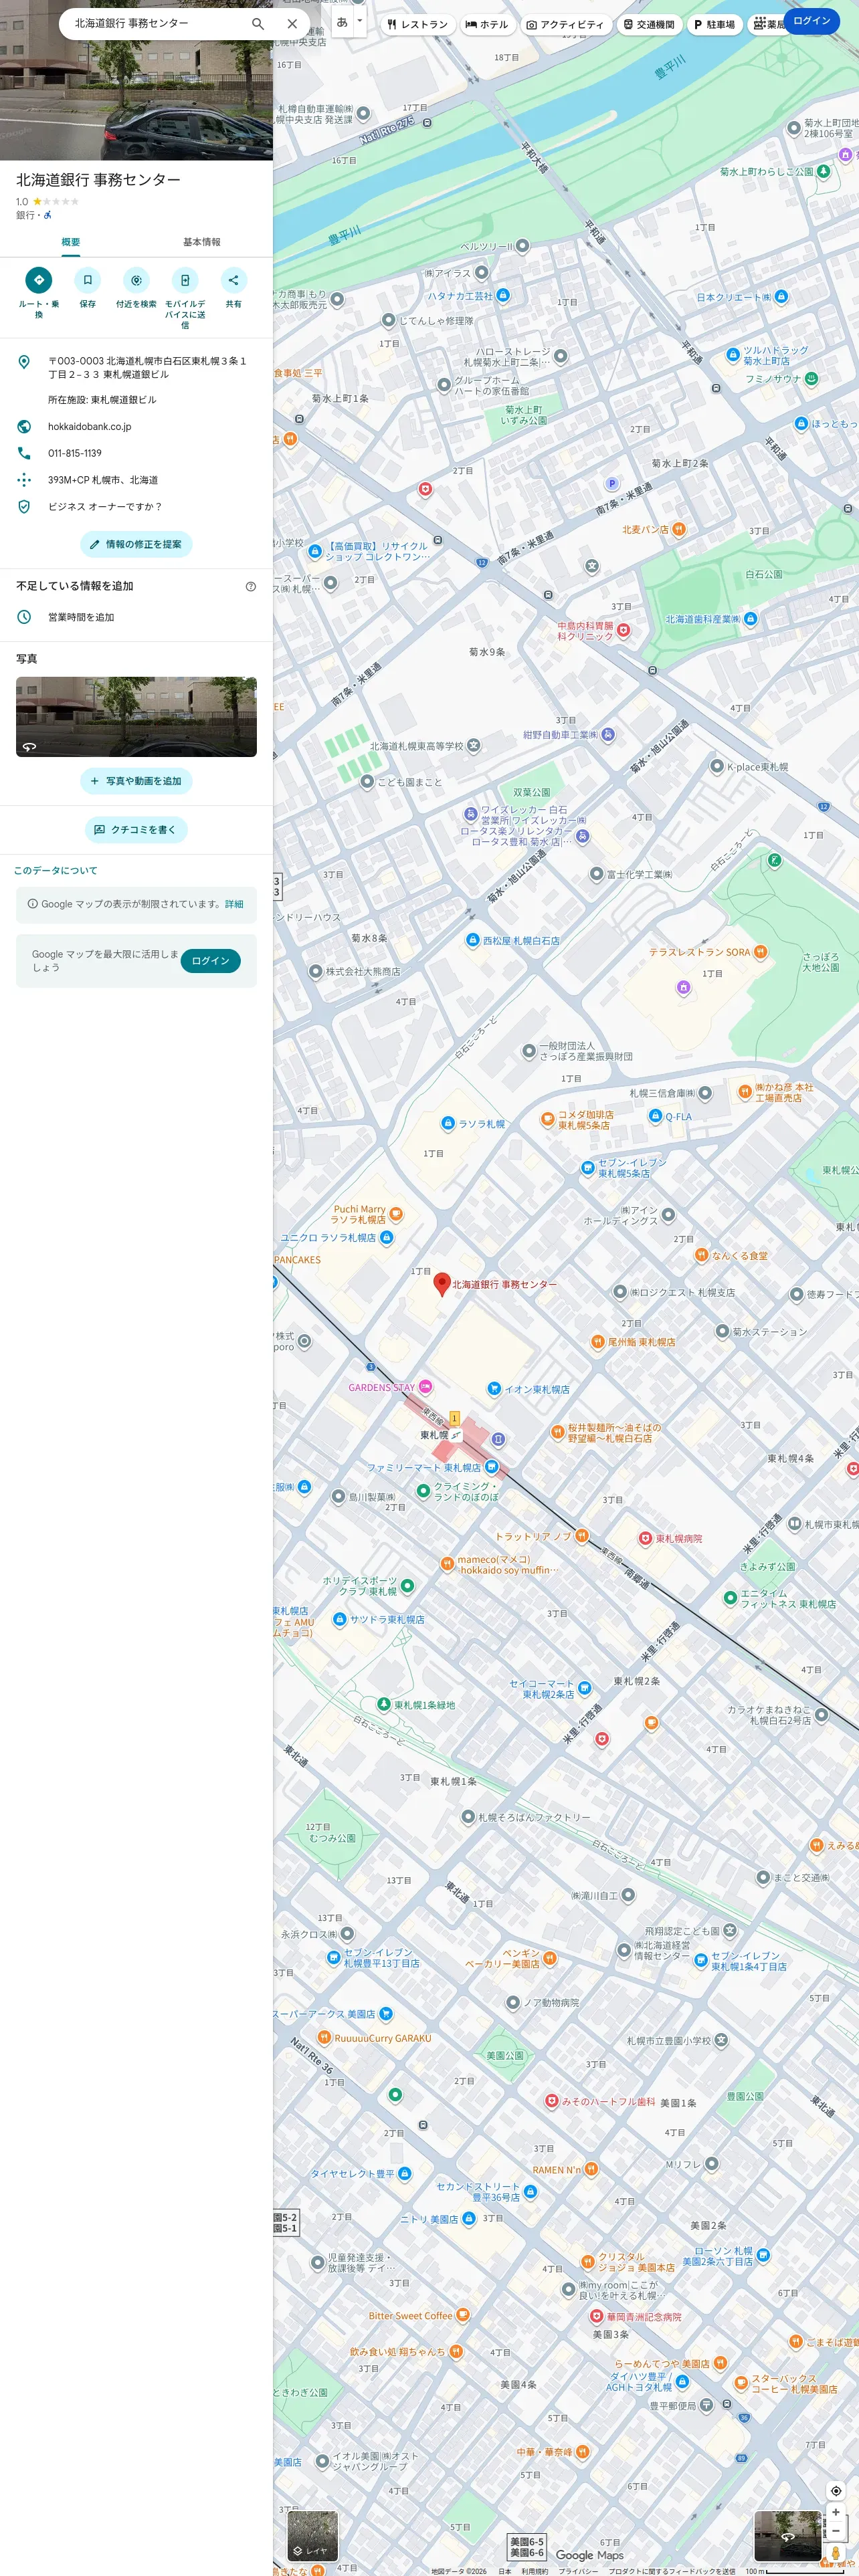Click the ユニクロ ラソラ札幌店 marker
Image resolution: width=859 pixels, height=2576 pixels.
[x=386, y=1238]
